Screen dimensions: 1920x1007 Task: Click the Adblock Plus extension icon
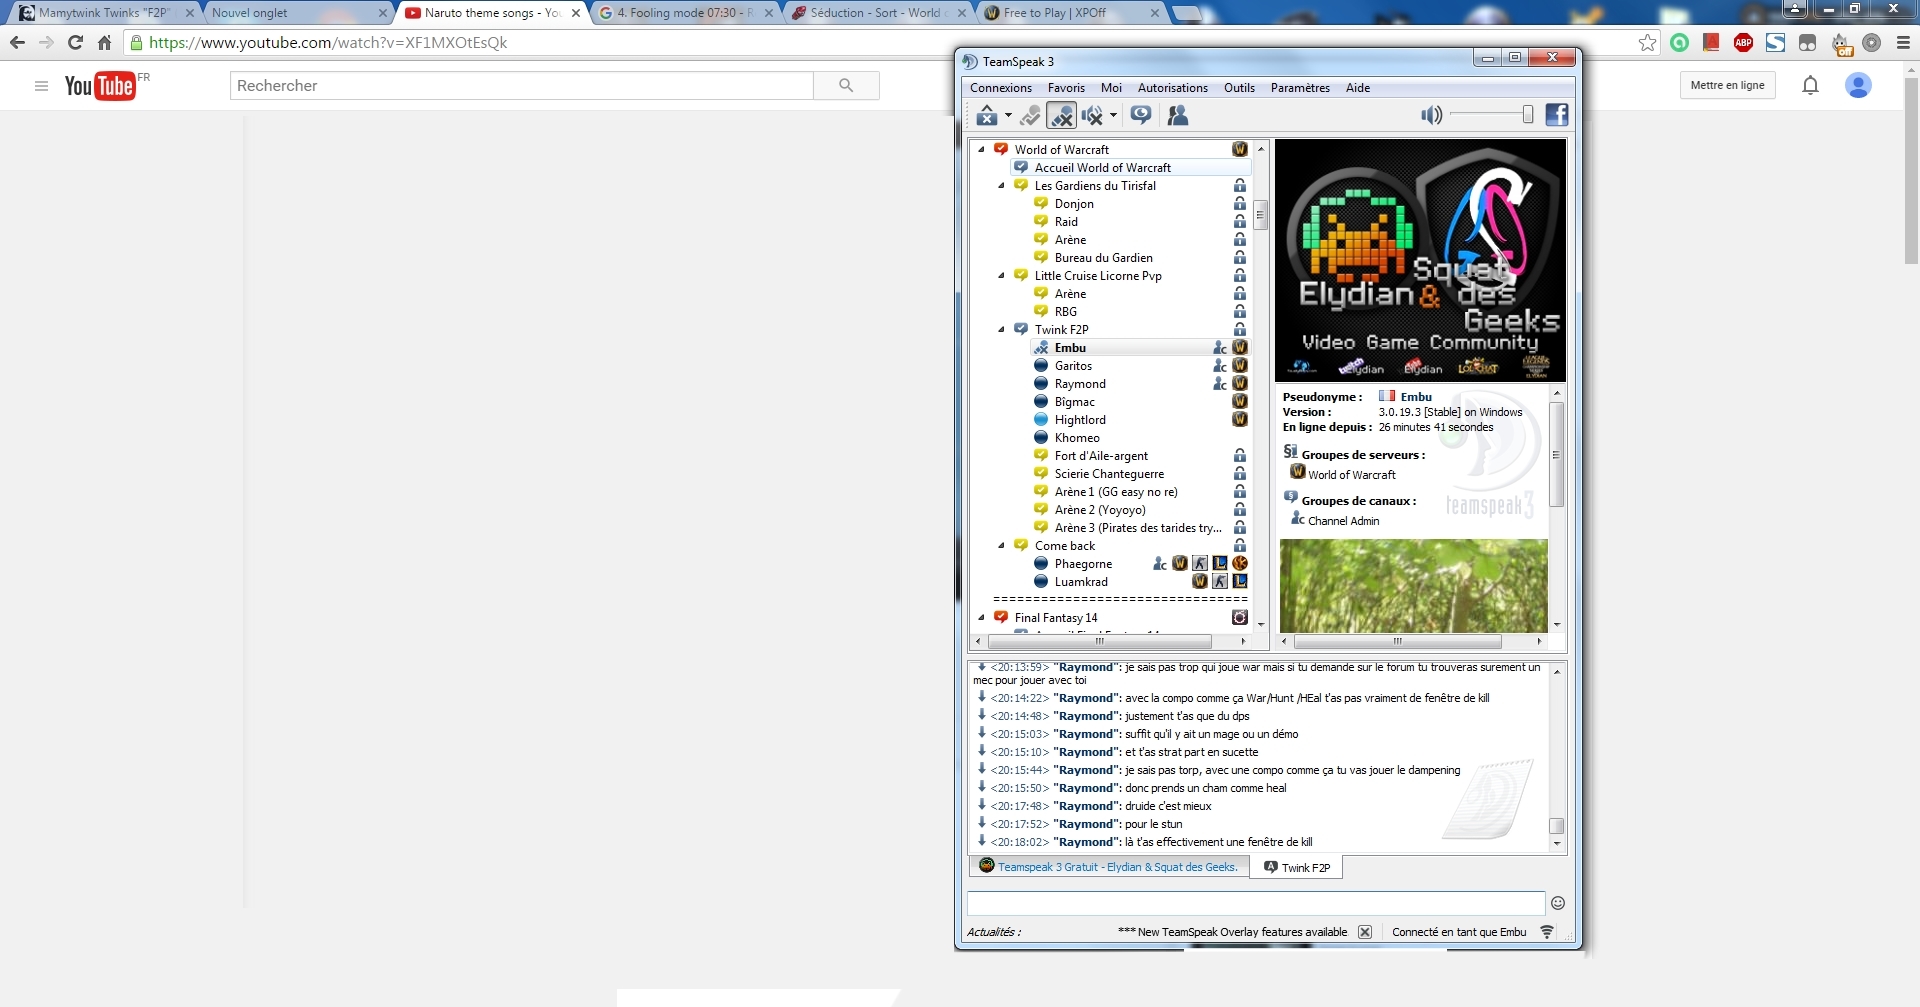tap(1743, 43)
